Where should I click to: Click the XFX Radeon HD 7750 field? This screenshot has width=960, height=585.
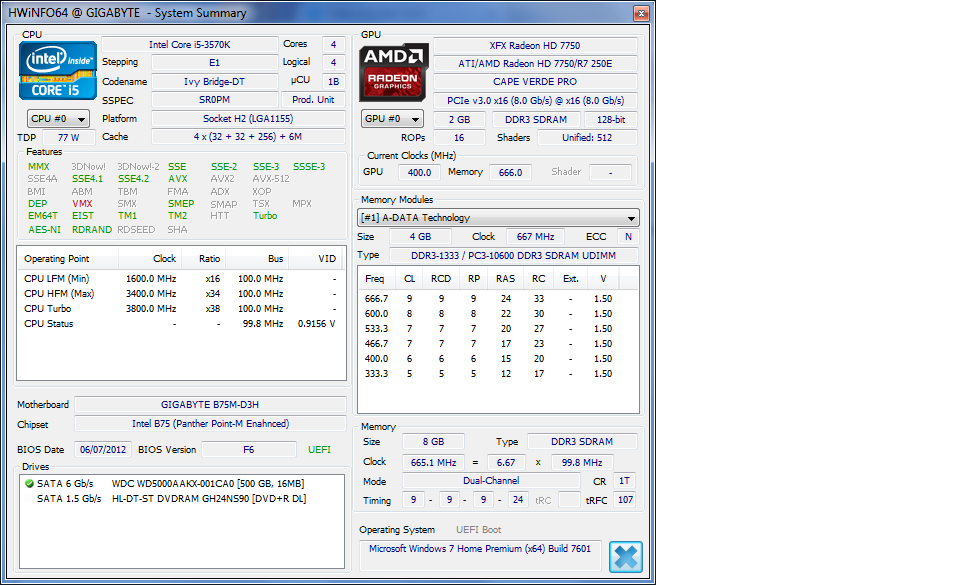(535, 45)
